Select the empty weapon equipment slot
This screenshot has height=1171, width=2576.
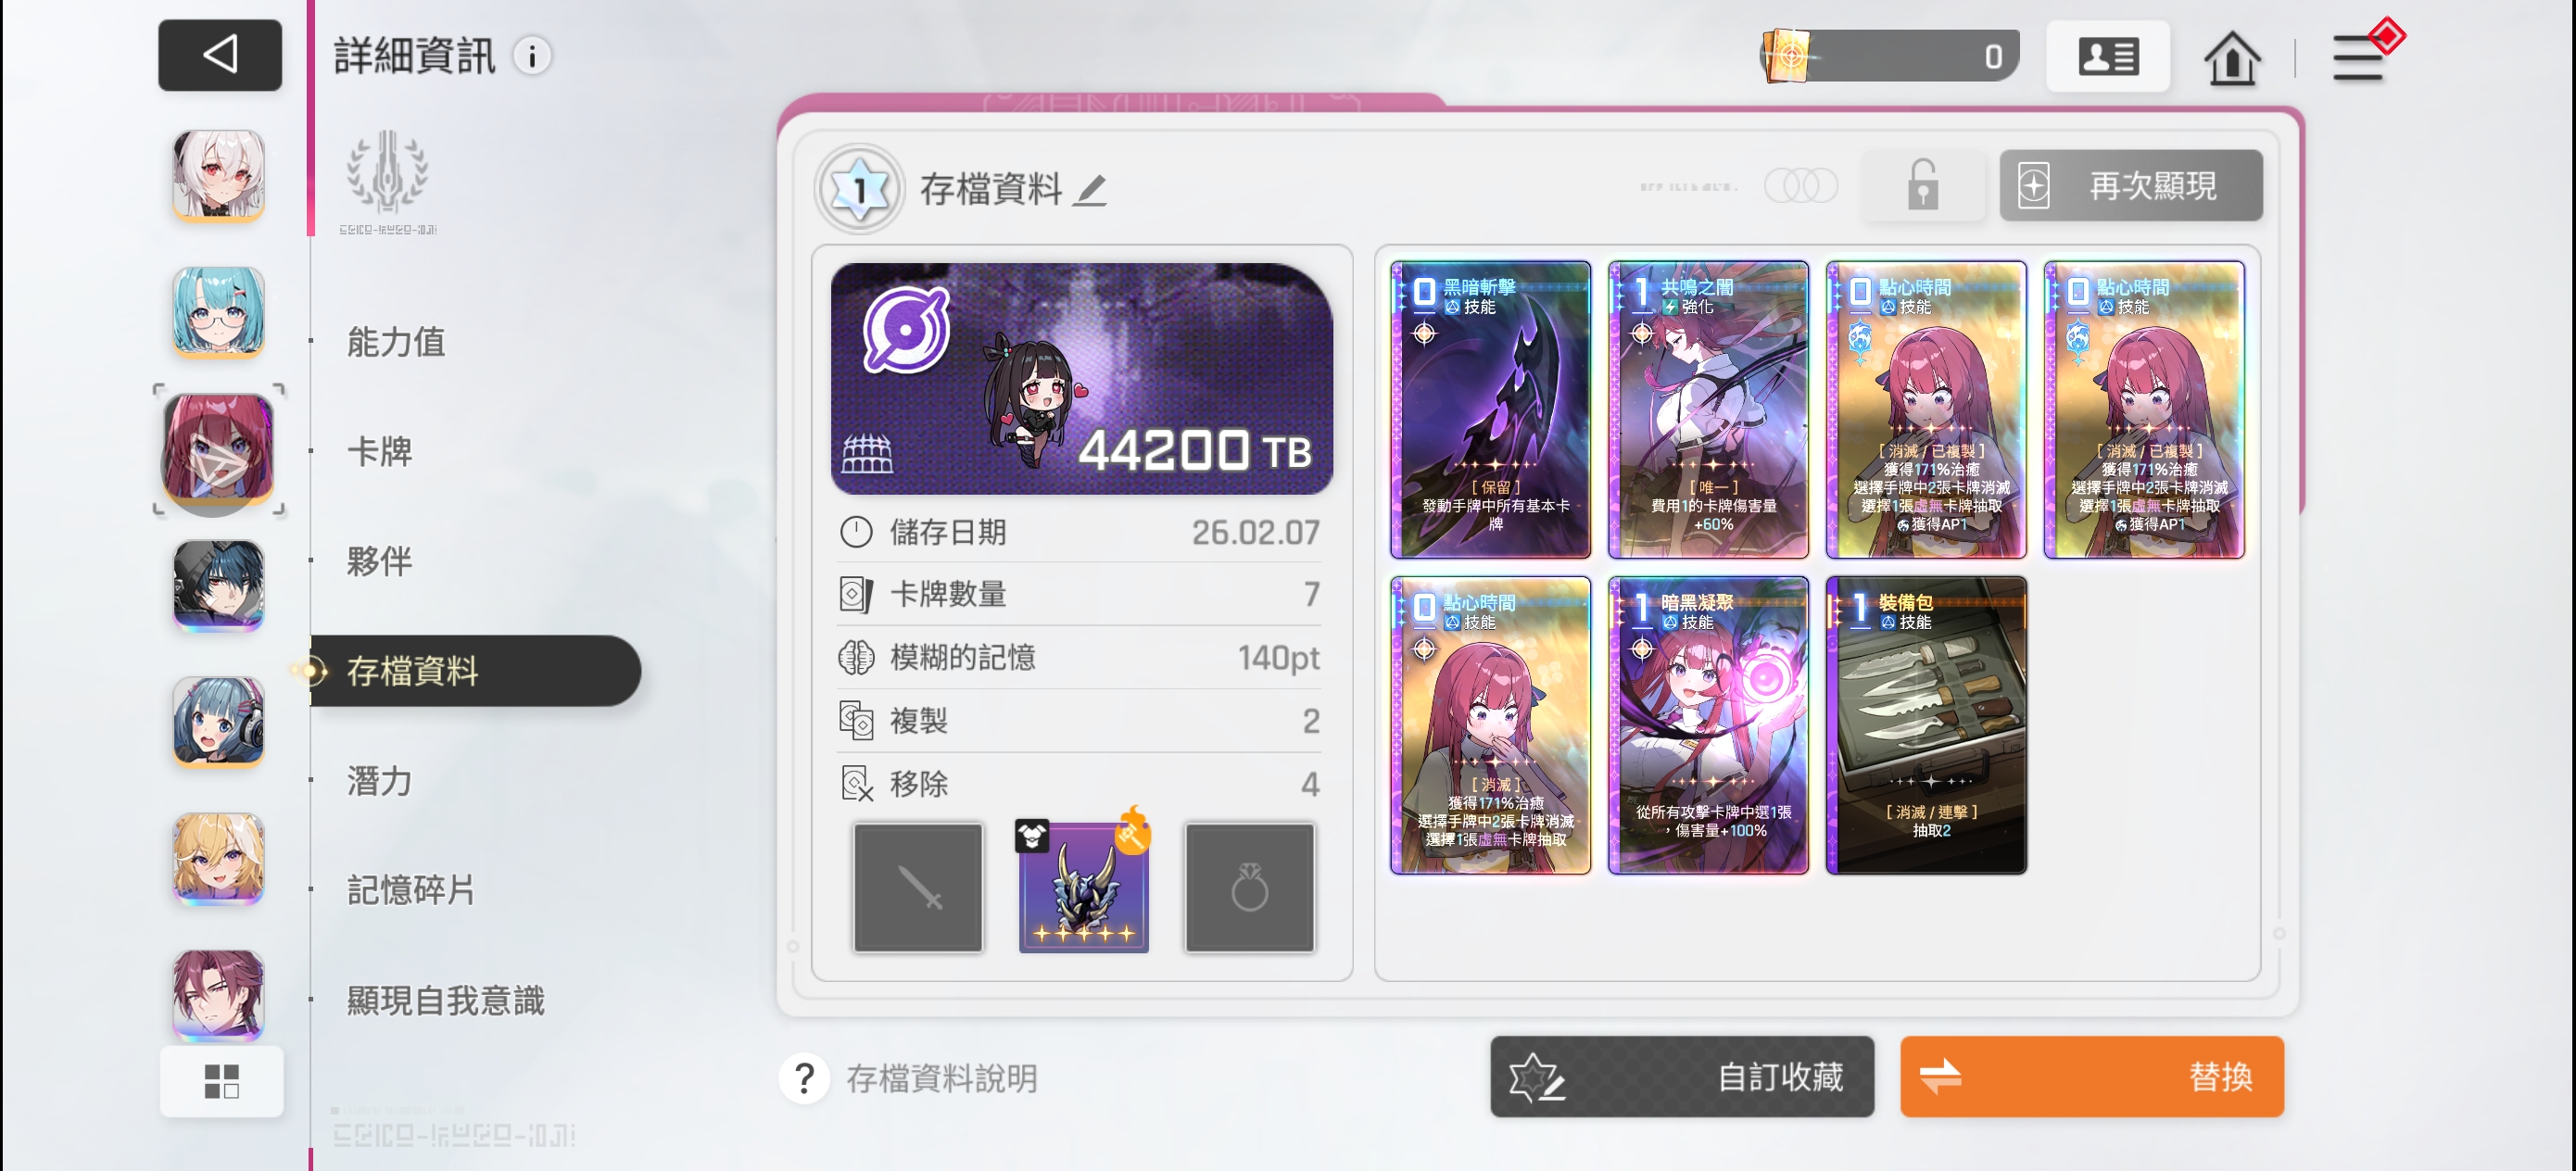(x=918, y=887)
